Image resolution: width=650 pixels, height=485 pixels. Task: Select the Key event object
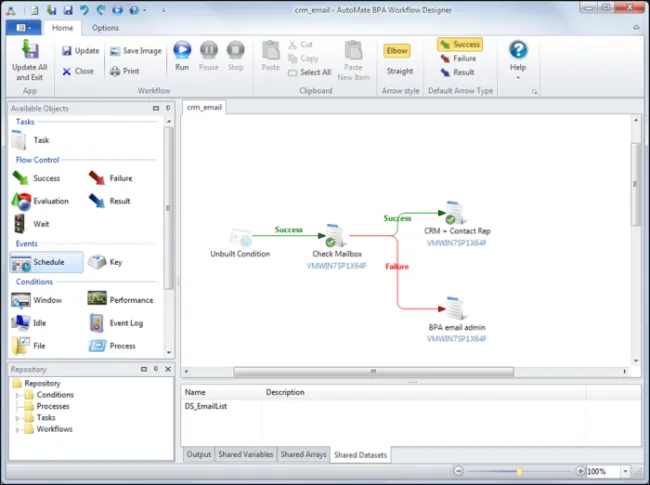105,262
